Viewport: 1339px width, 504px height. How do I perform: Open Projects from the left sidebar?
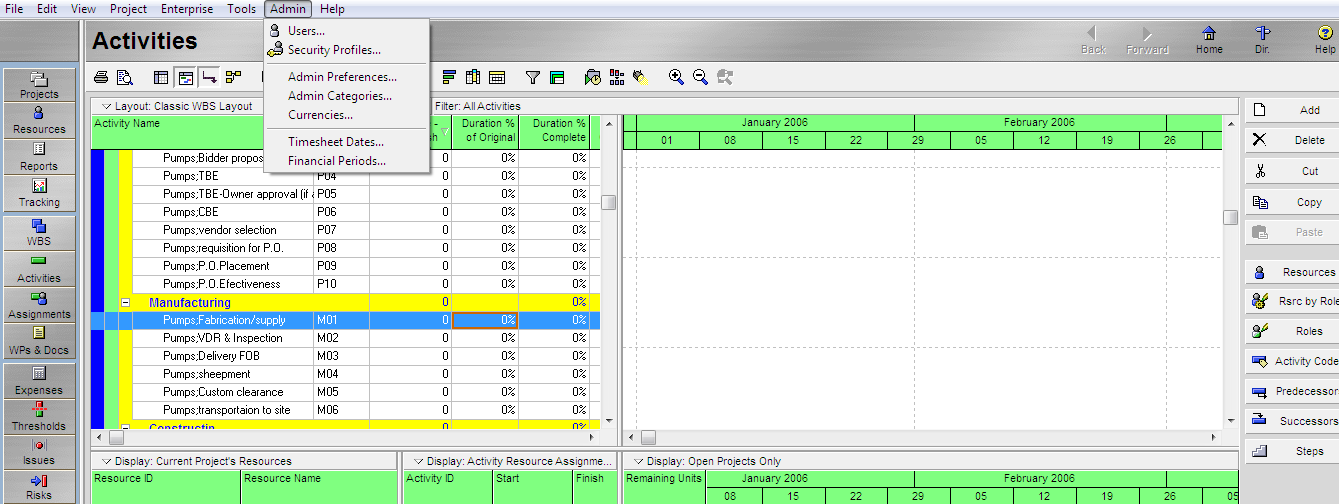pos(40,85)
